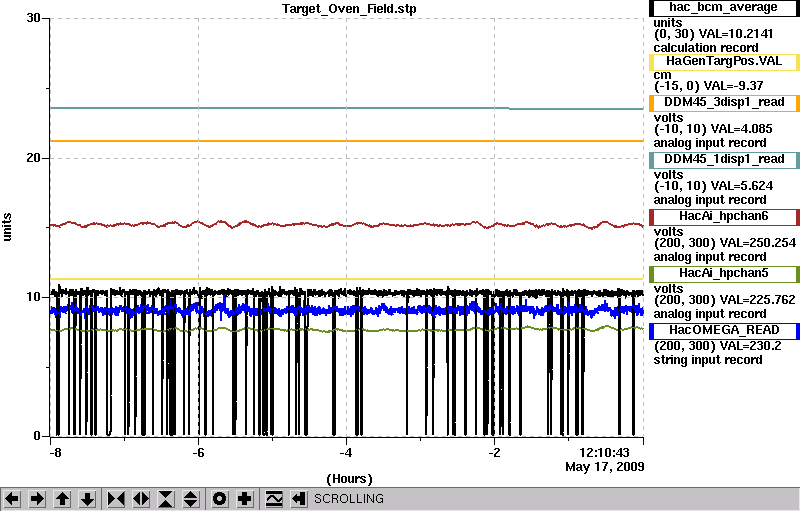Select the DDM45_3disp1_read curve legend
This screenshot has height=511, width=800.
(x=724, y=103)
